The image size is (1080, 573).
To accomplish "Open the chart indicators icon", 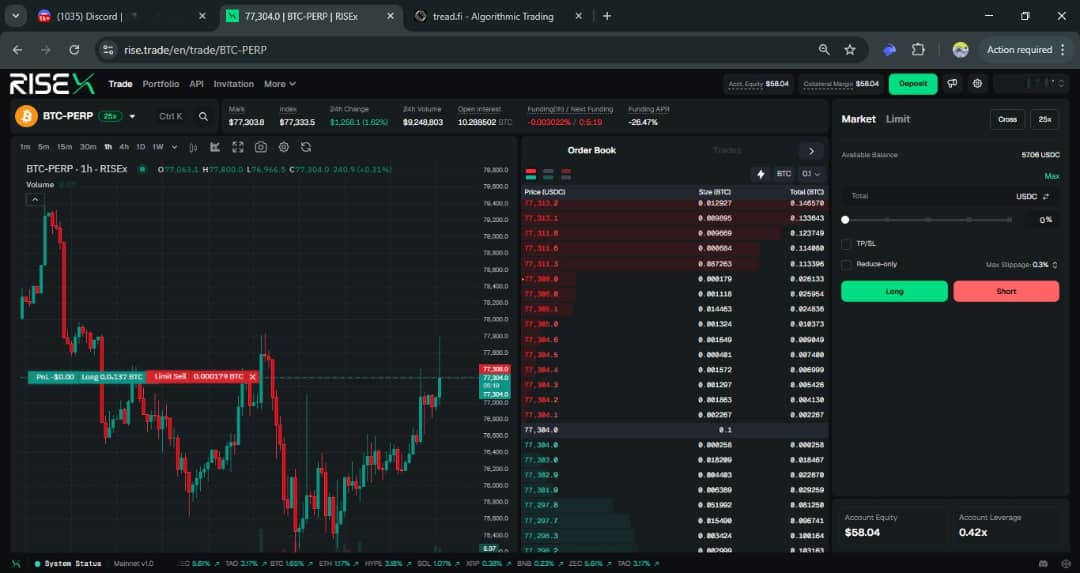I will click(215, 147).
